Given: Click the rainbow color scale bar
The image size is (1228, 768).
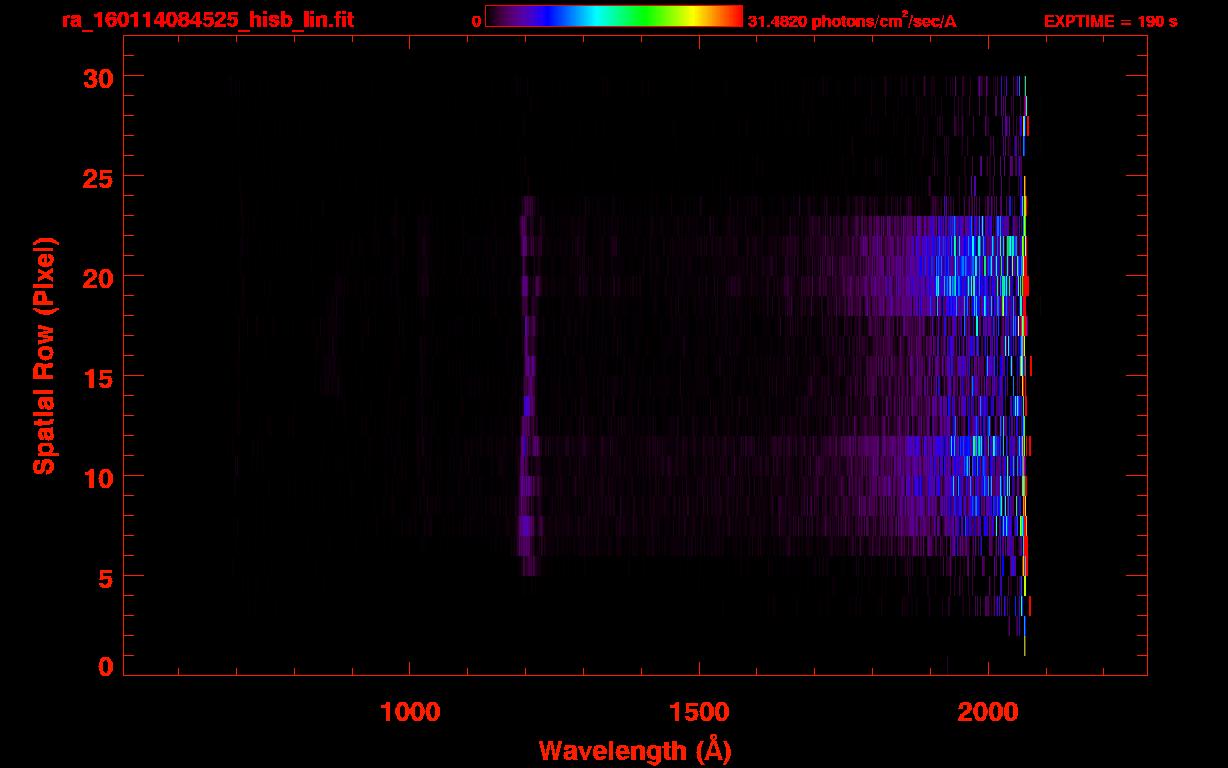Looking at the screenshot, I should click(x=614, y=16).
